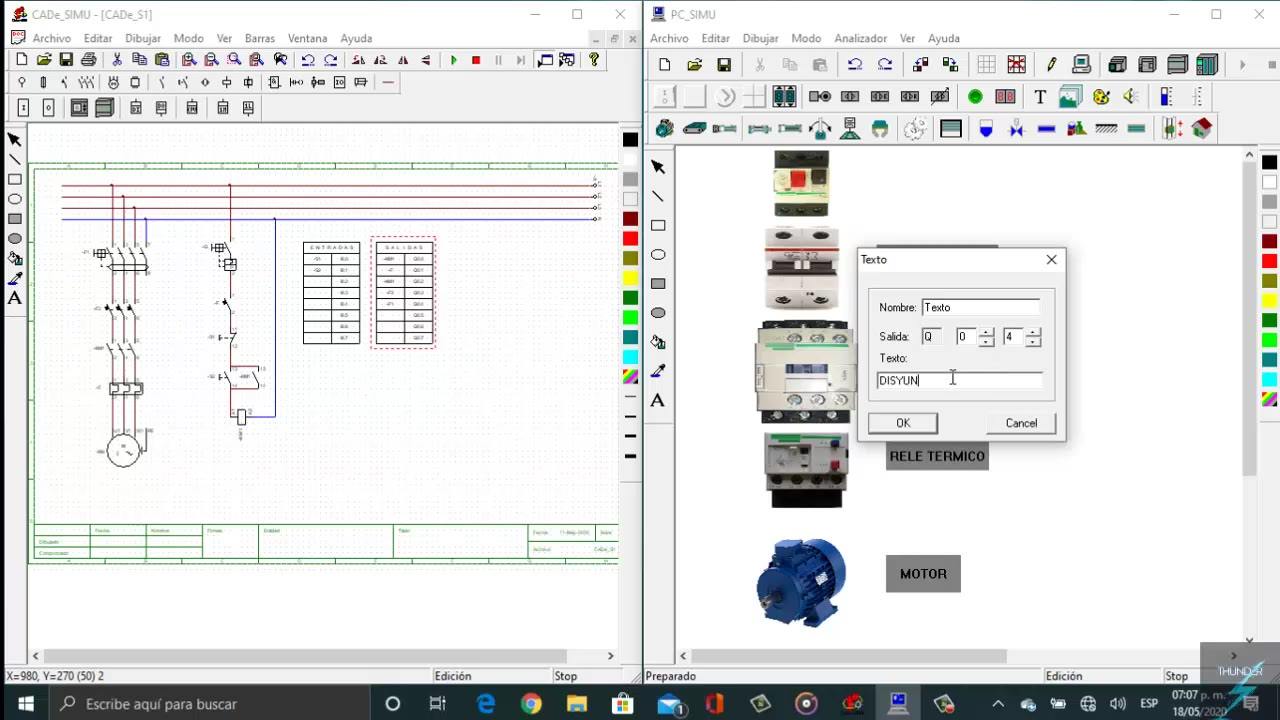The image size is (1280, 720).
Task: Save icon in CADe_SIMU toolbar
Action: [66, 60]
